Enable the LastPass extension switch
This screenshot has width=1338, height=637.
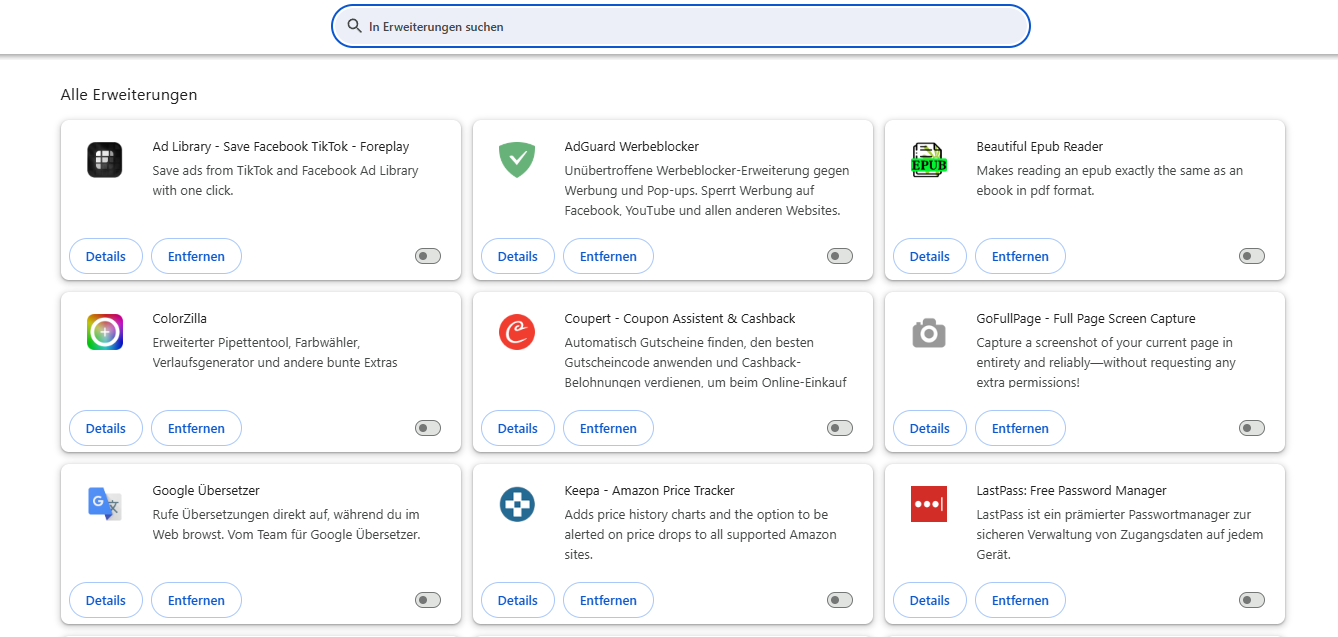(x=1252, y=600)
